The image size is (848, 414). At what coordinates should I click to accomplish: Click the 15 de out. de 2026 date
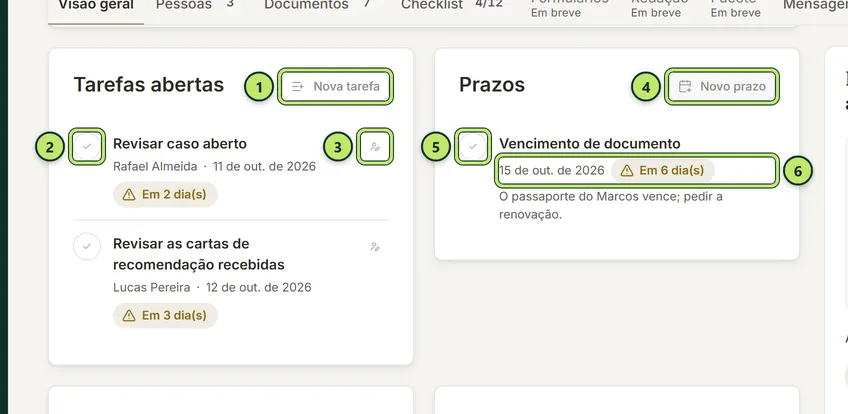(552, 171)
